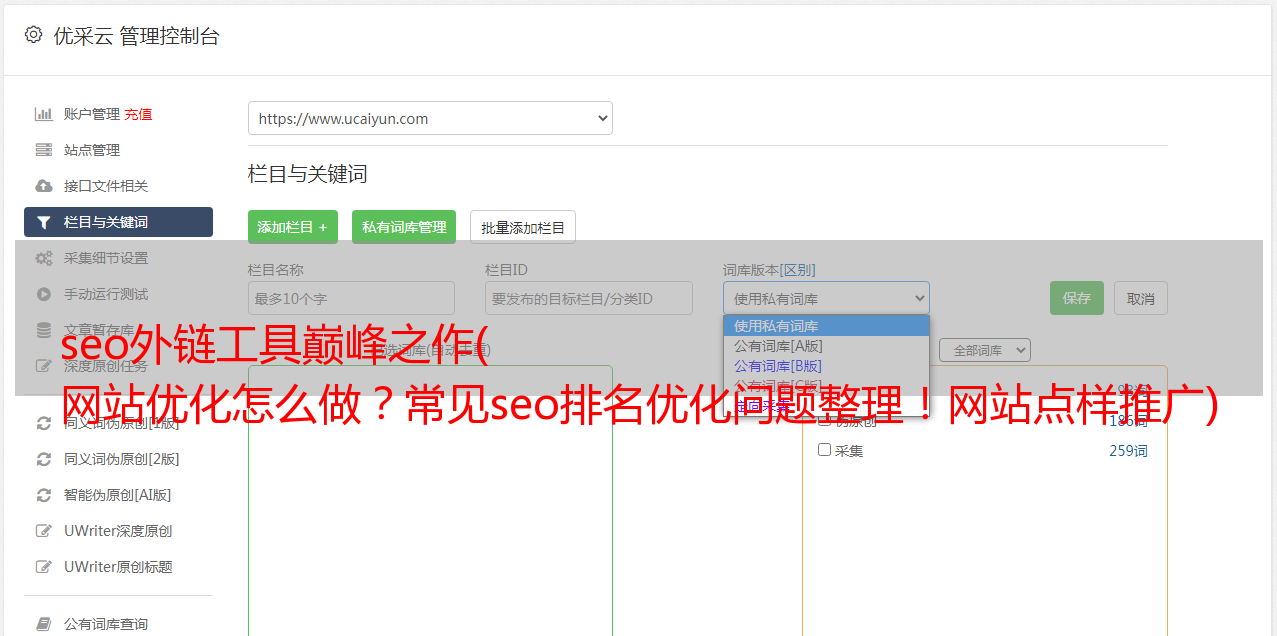Click the 添加栏目 + green button
Image resolution: width=1277 pixels, height=636 pixels.
[x=293, y=227]
